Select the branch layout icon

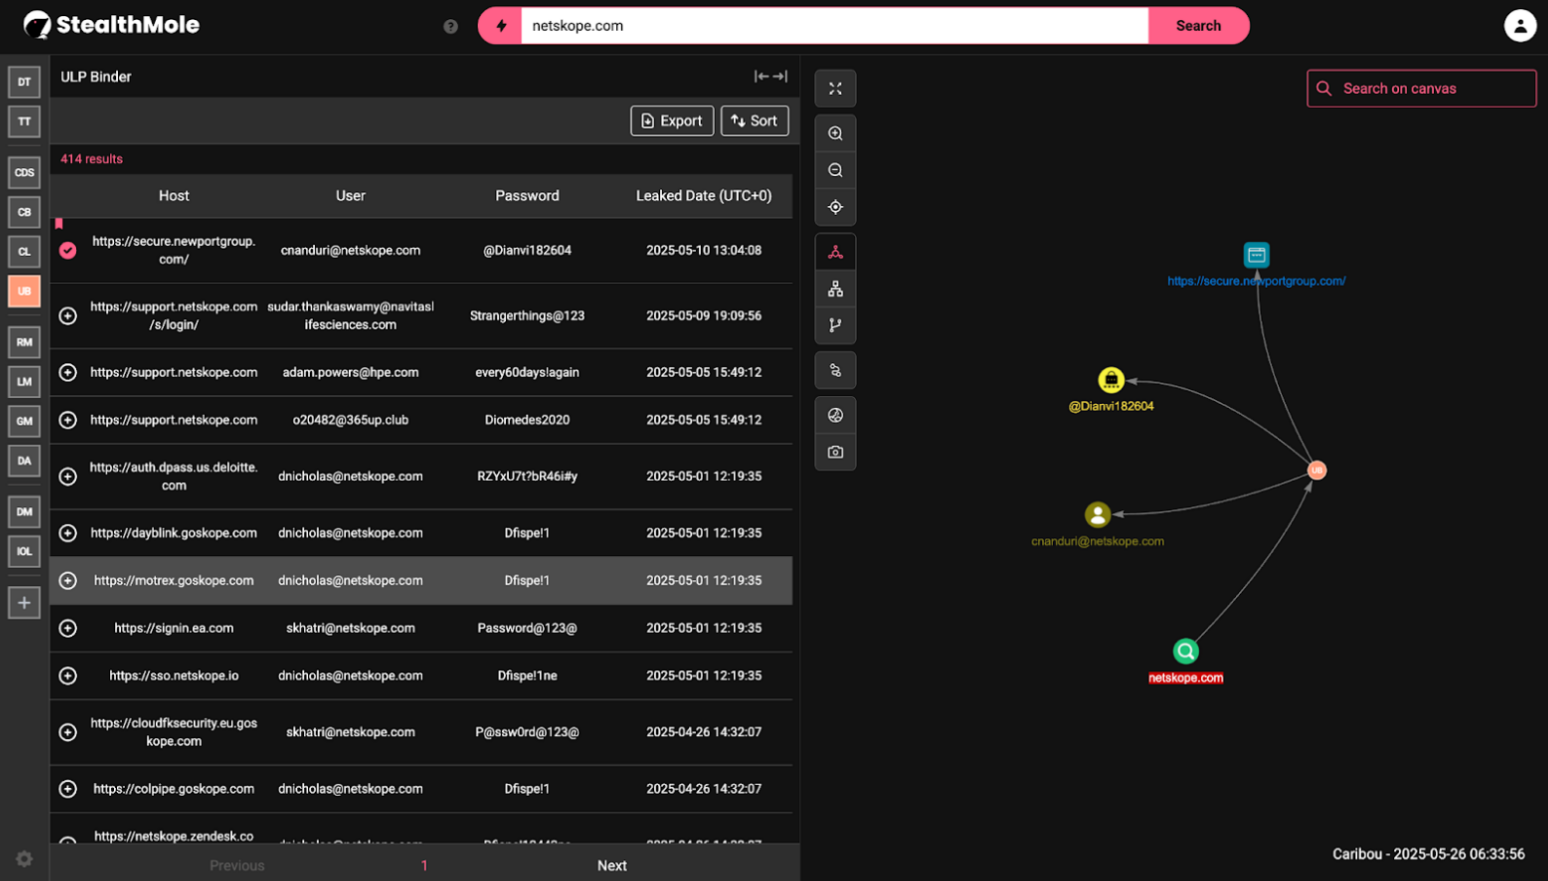pos(835,325)
